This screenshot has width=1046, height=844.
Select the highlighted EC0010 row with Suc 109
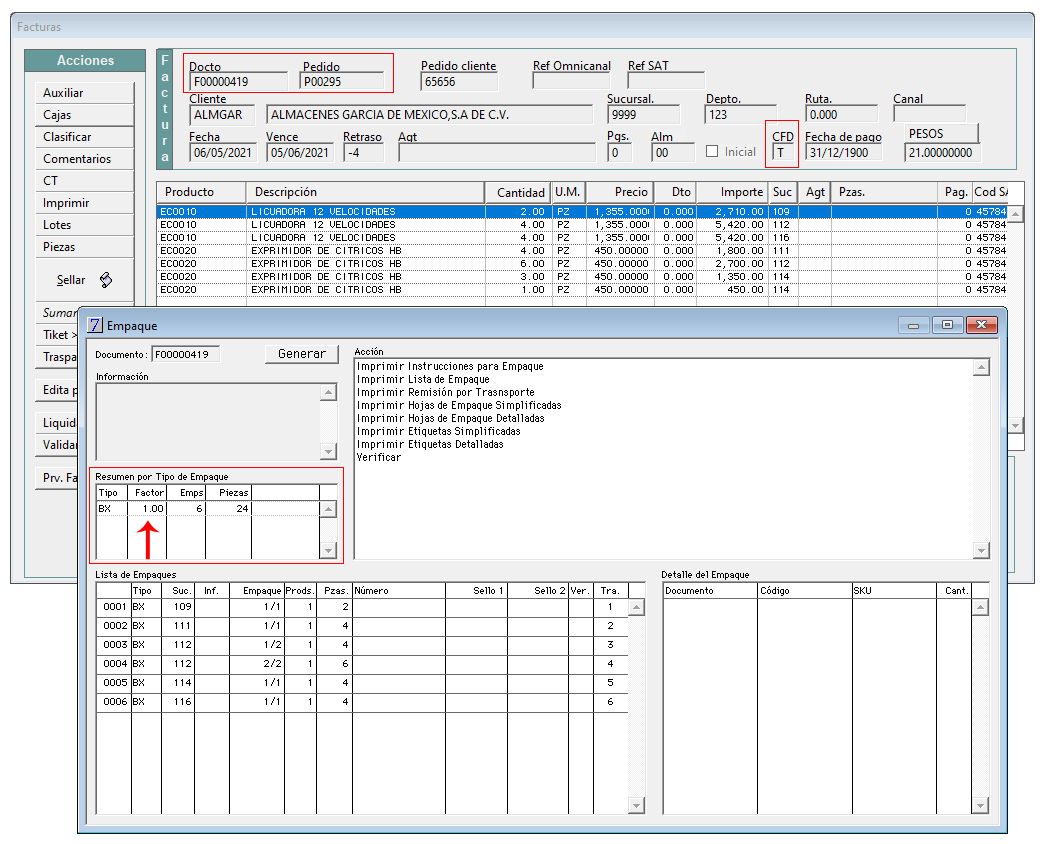(581, 212)
